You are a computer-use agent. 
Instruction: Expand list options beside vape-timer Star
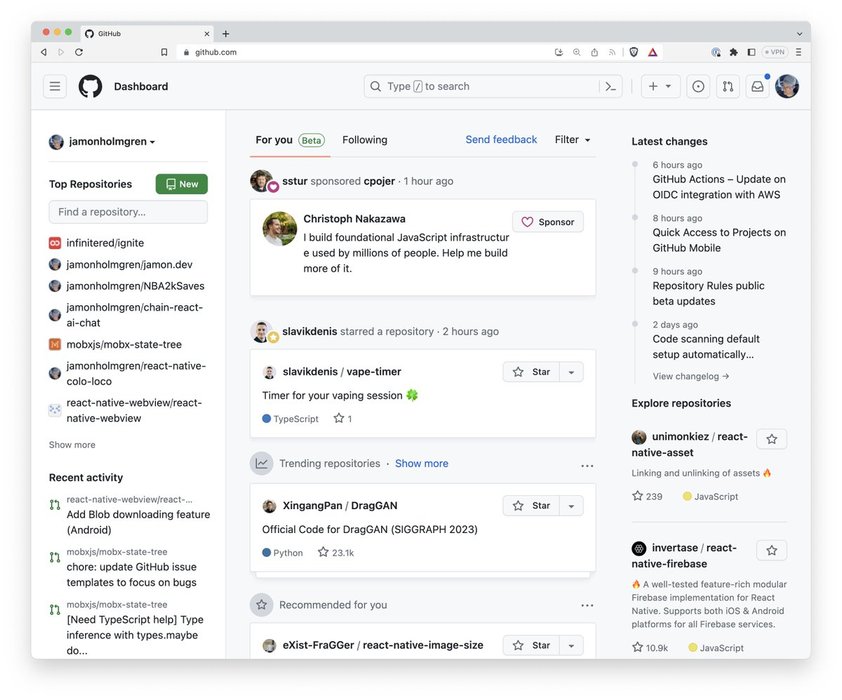coord(571,371)
